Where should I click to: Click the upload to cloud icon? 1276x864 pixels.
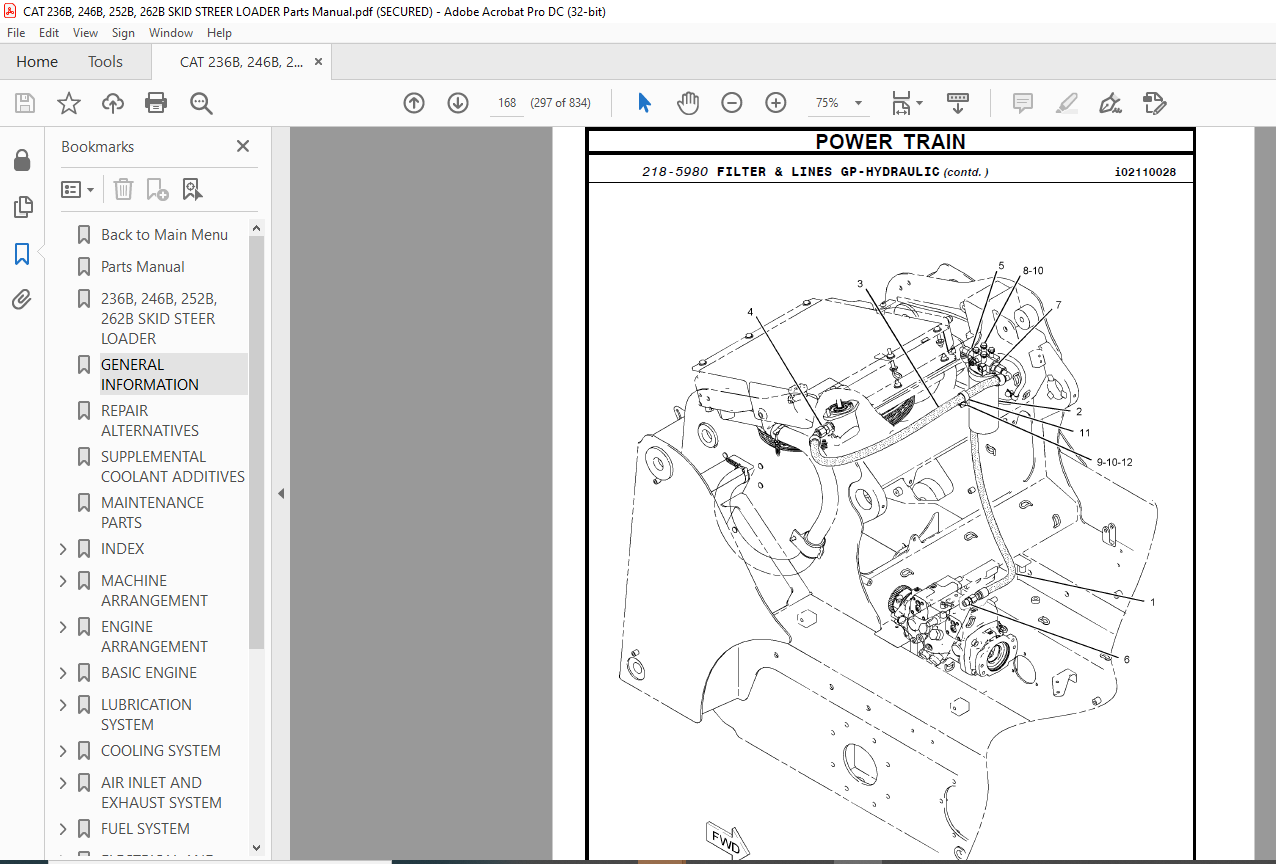point(113,103)
